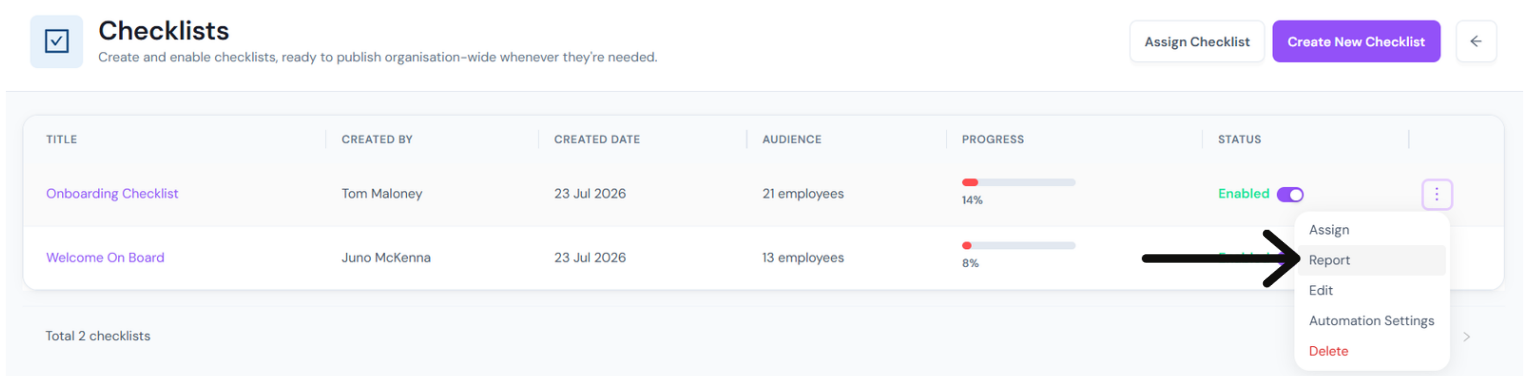This screenshot has width=1533, height=376.
Task: Open the Welcome On Board link
Action: [x=105, y=258]
